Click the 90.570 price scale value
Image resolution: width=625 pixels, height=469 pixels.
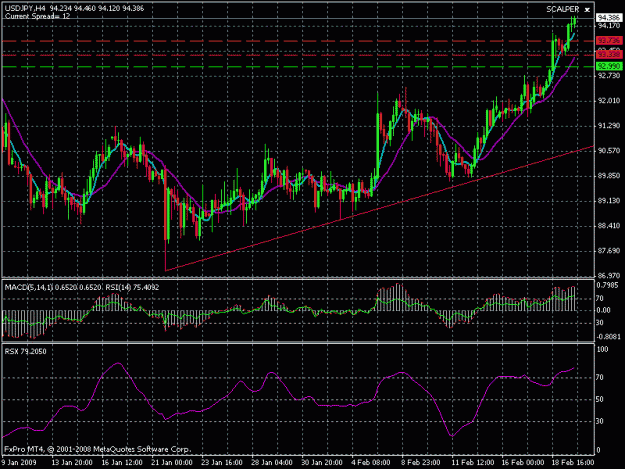pyautogui.click(x=609, y=151)
